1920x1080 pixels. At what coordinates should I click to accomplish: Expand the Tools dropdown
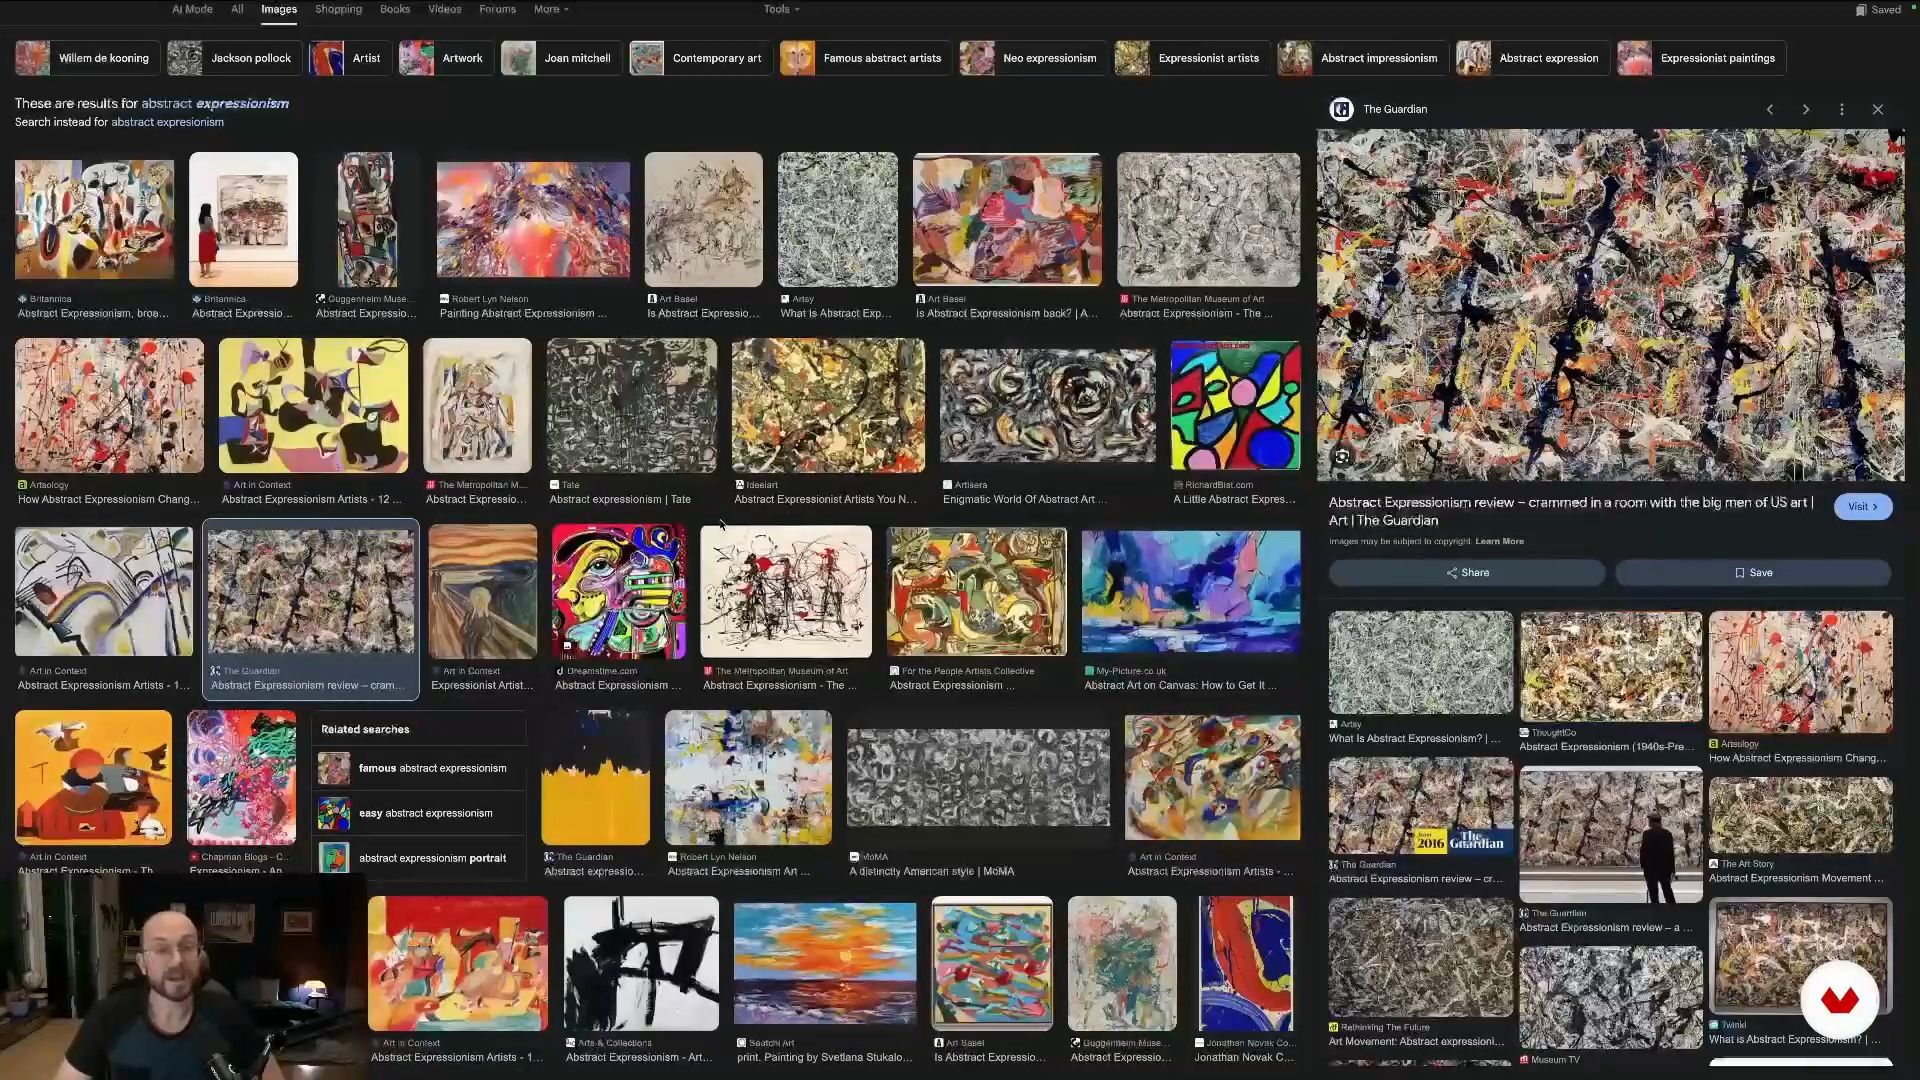point(781,9)
